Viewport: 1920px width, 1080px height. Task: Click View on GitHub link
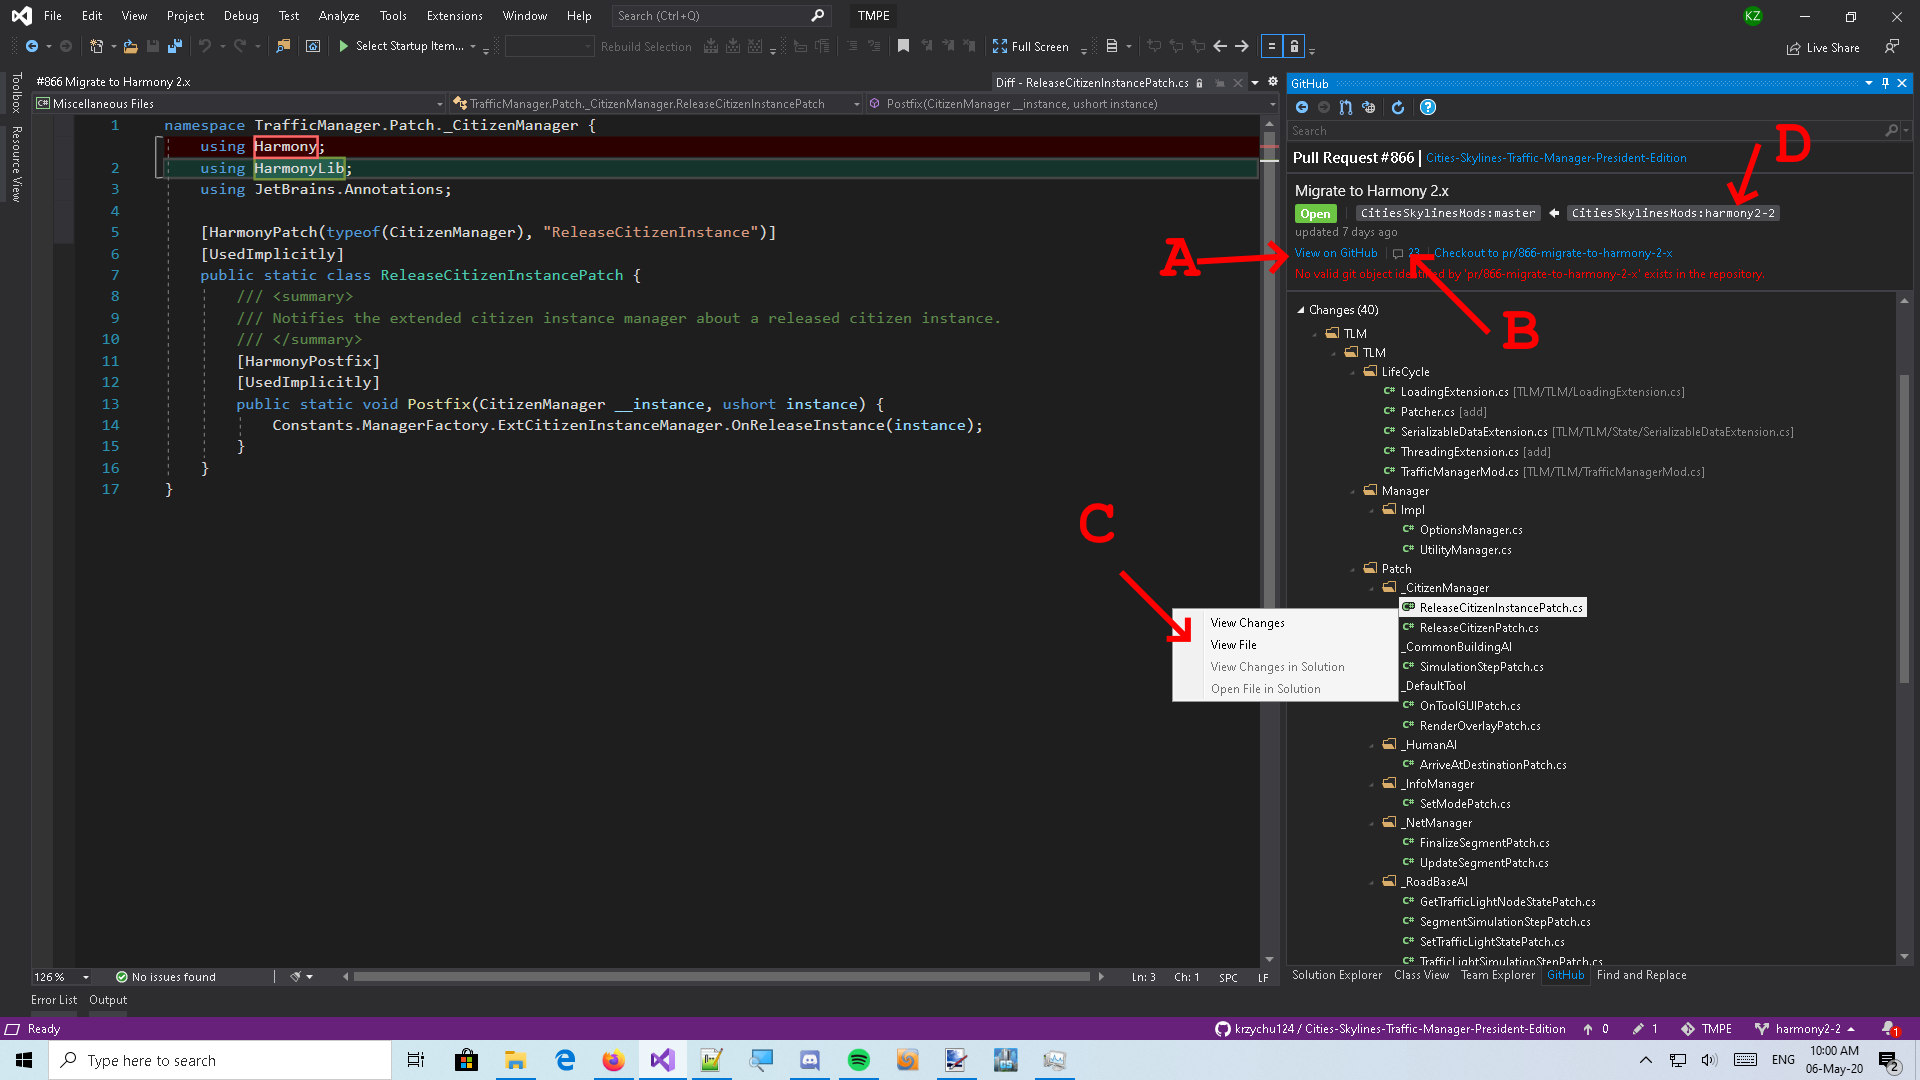(1335, 253)
